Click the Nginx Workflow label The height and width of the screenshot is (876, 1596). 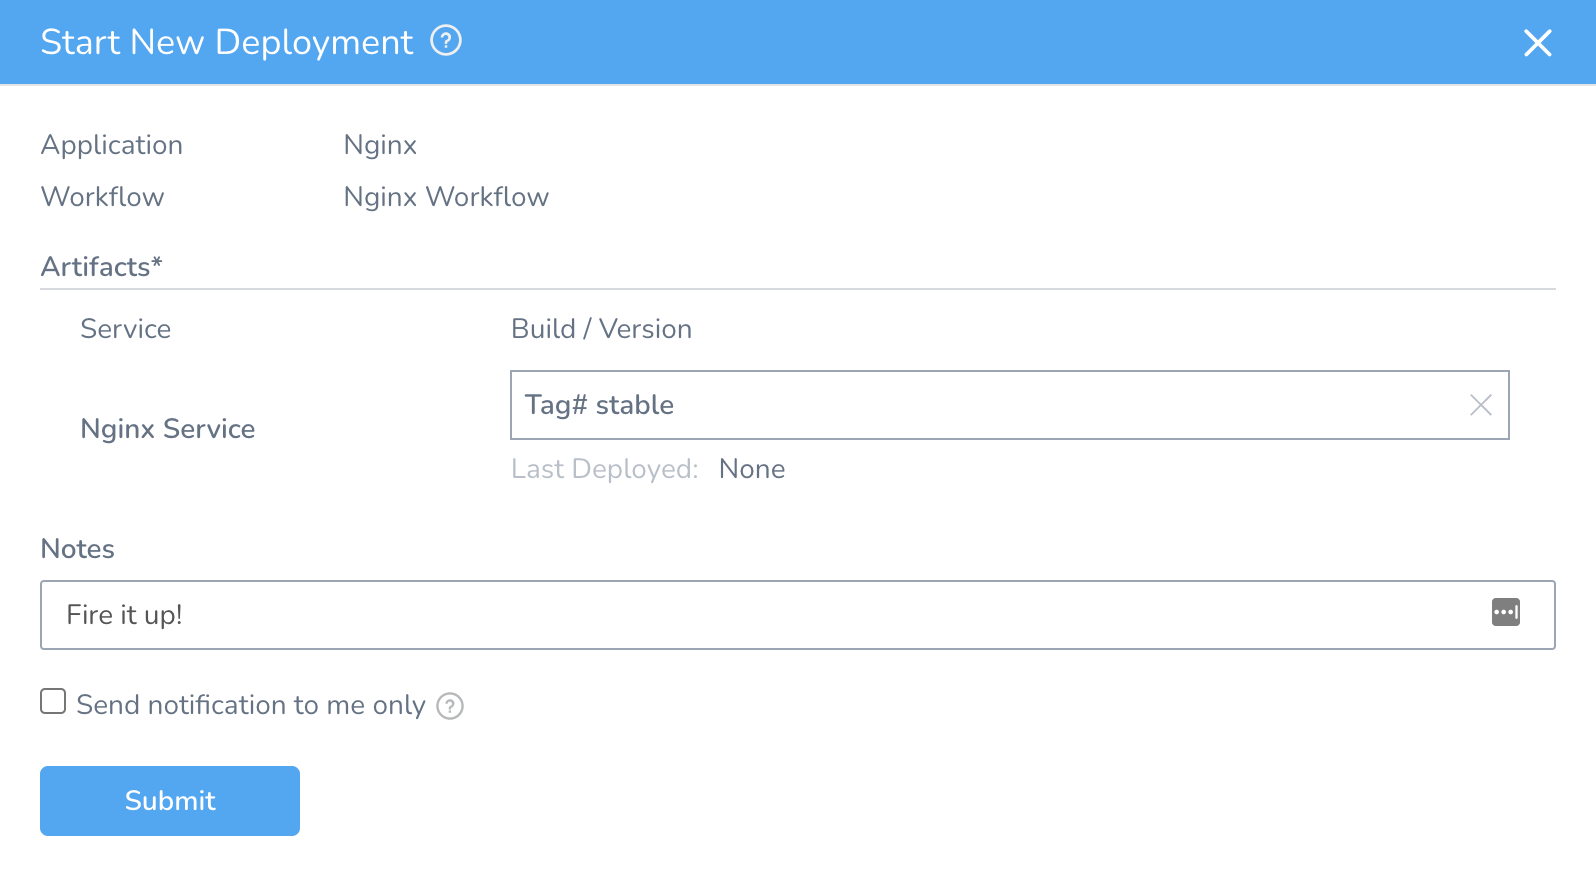(x=446, y=196)
